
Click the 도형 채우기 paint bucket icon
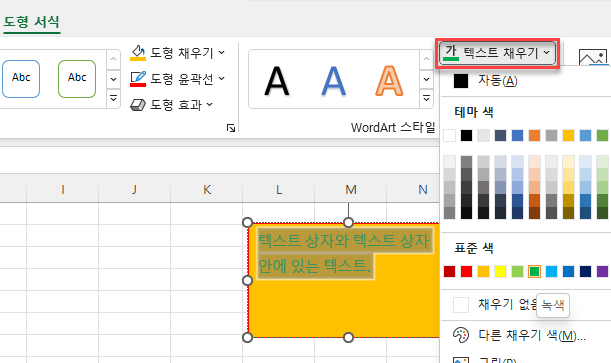[x=138, y=53]
